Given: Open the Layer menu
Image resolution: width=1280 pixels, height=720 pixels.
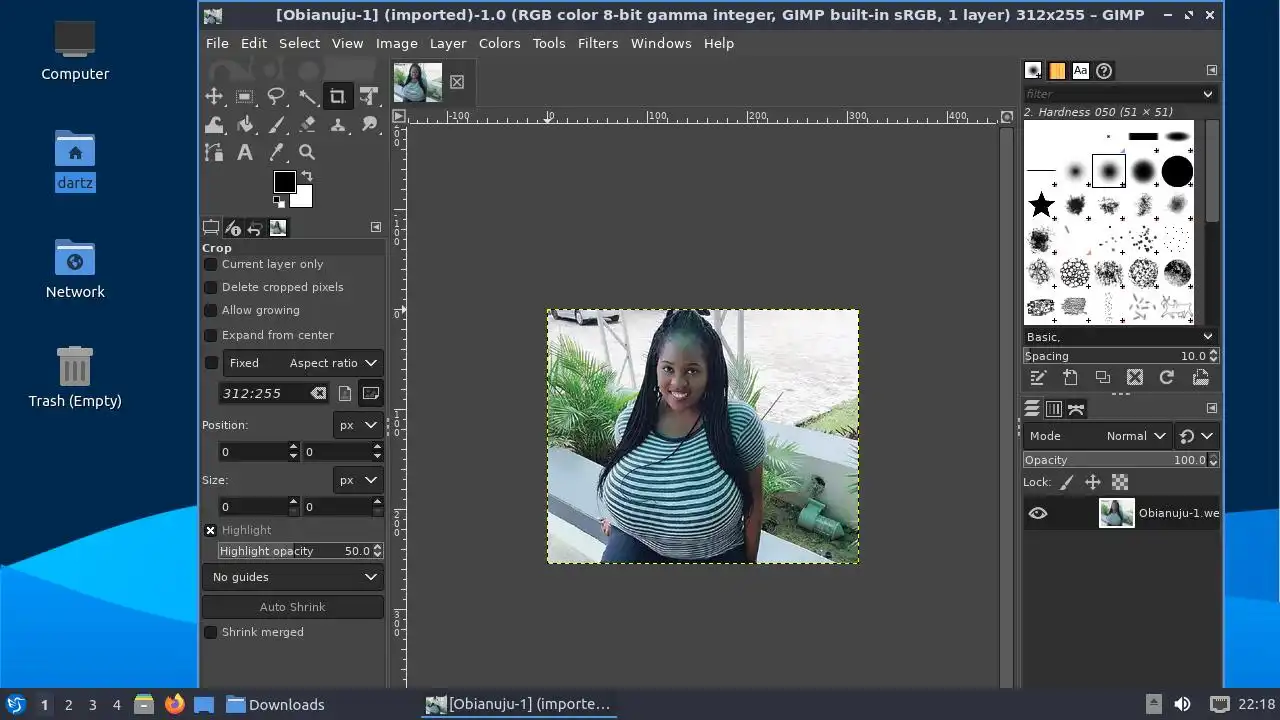Looking at the screenshot, I should point(448,43).
